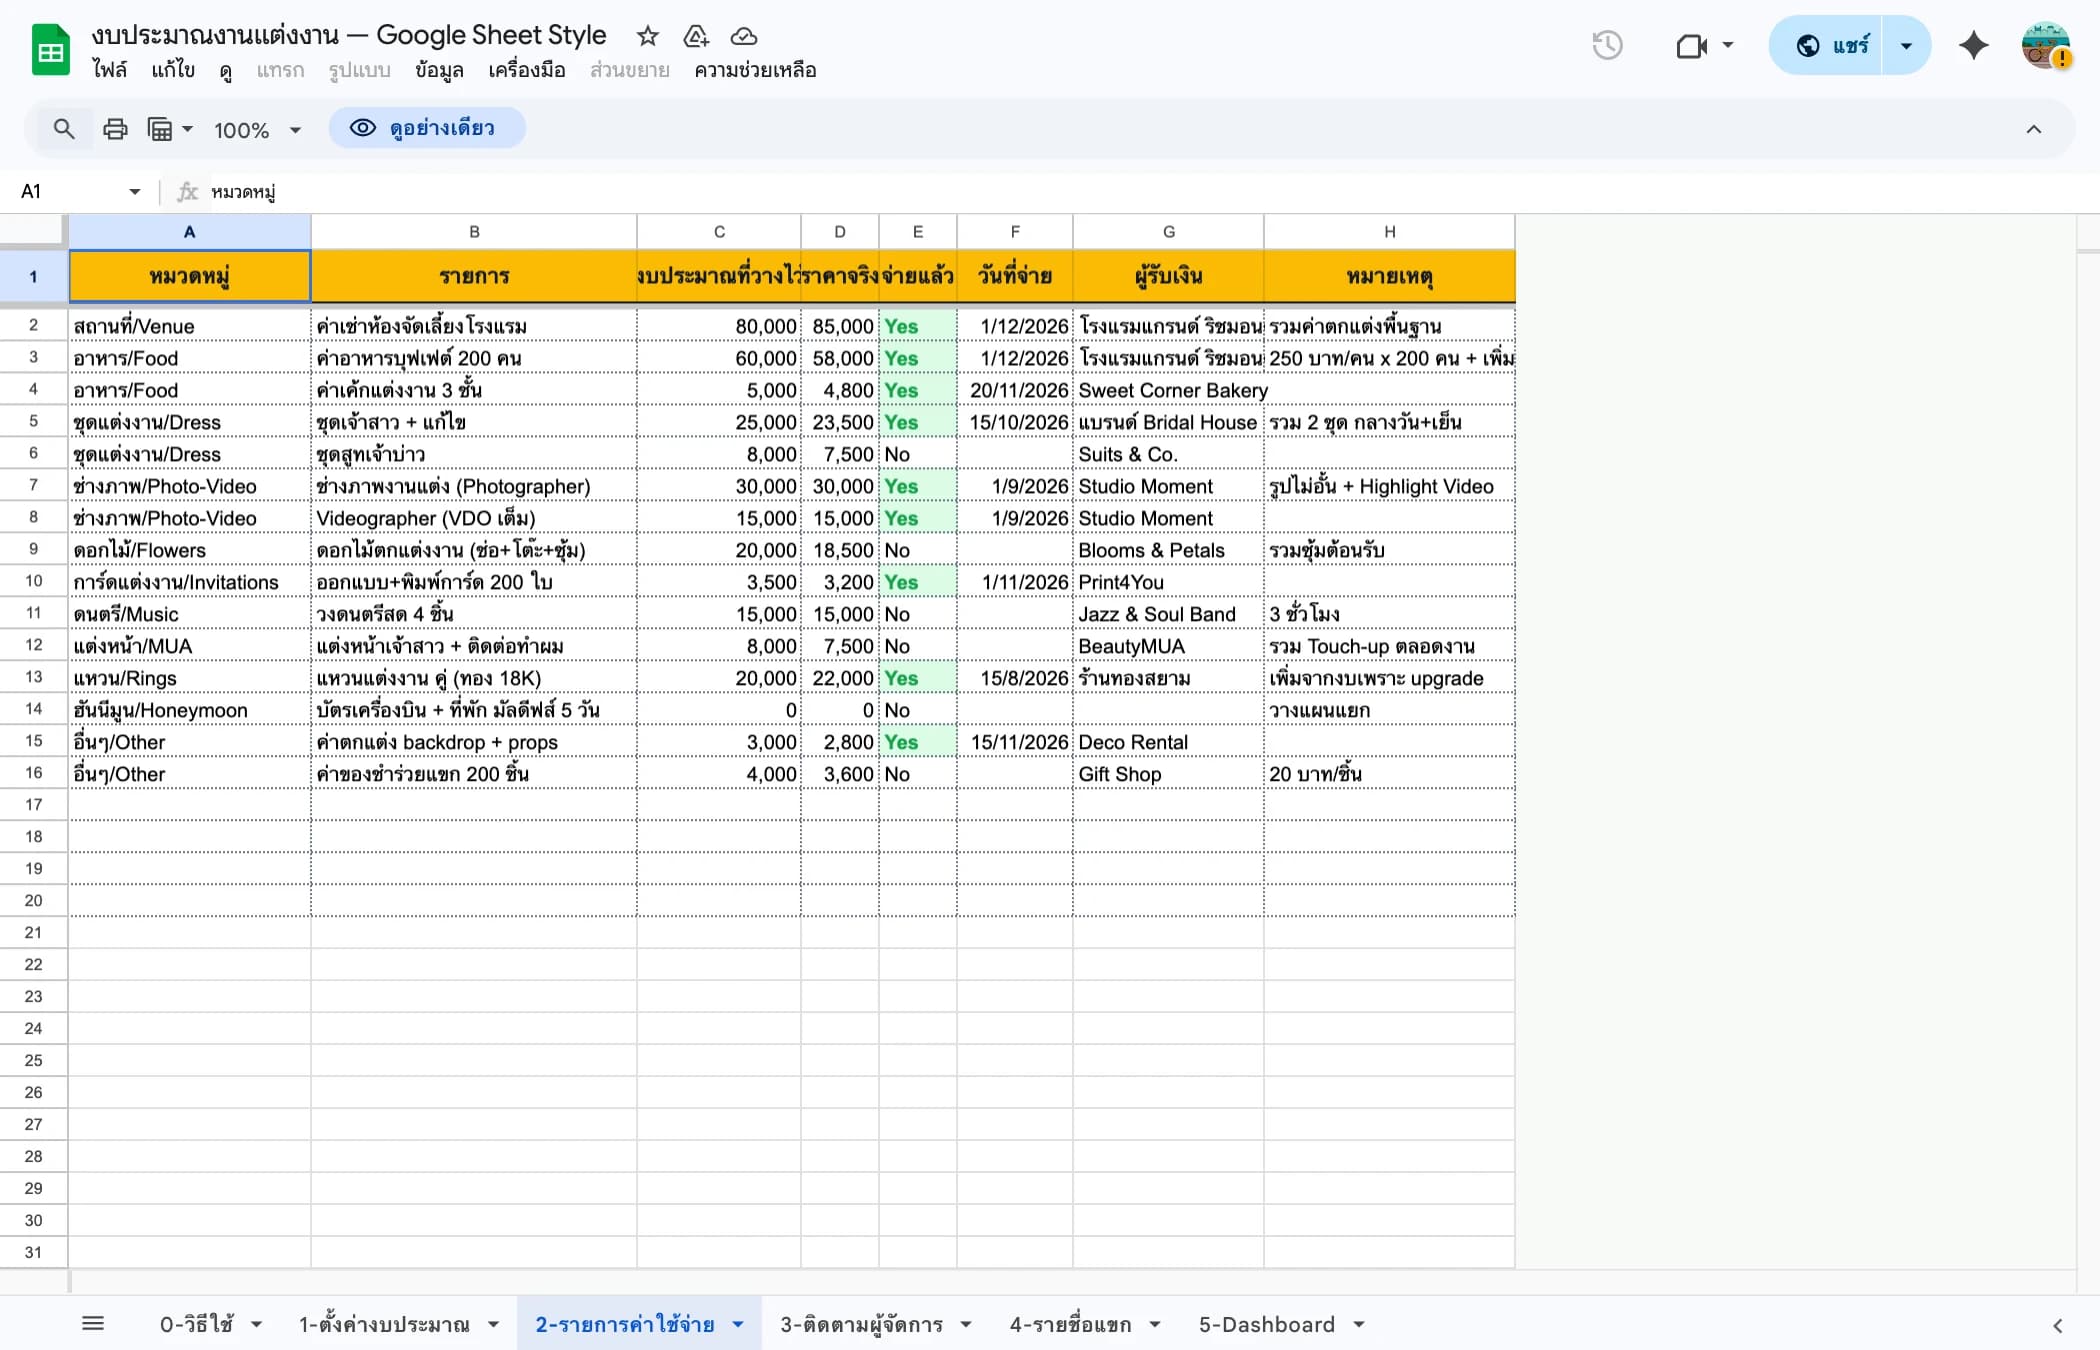This screenshot has width=2100, height=1350.
Task: Select the cell containing Studio Moment
Action: [1147, 486]
